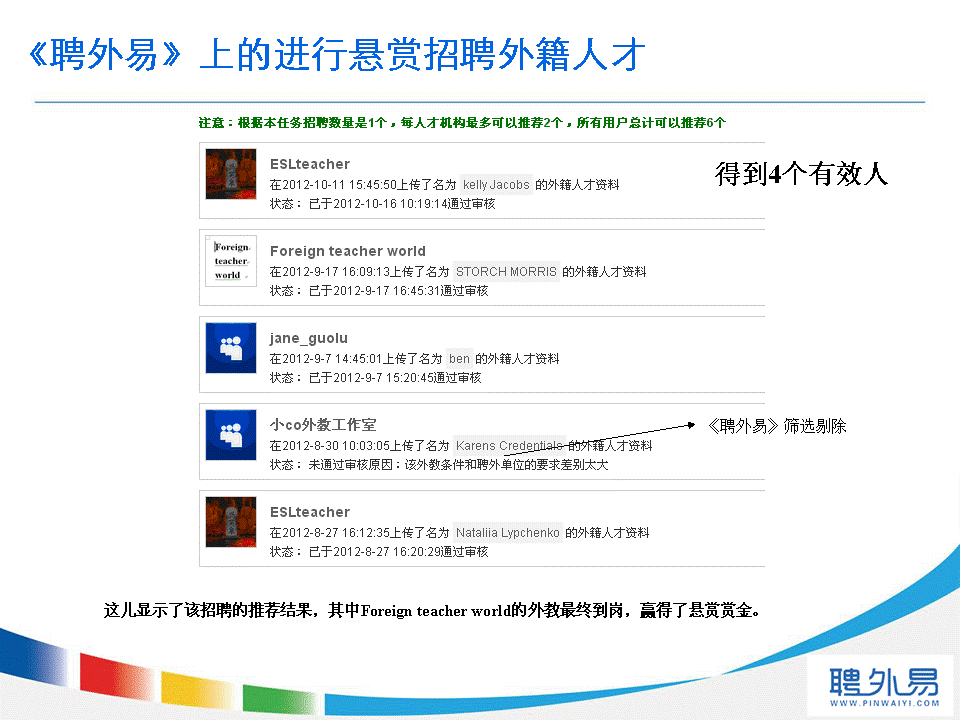The height and width of the screenshot is (720, 960).
Task: Click the ESLteacher avatar beside Nataliia Lypchenko entry
Action: tap(231, 522)
